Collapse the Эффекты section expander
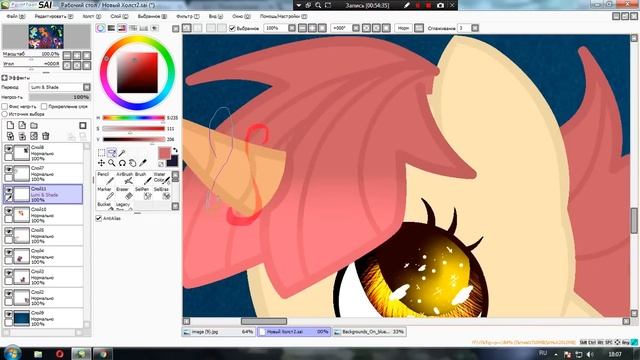 pos(4,78)
